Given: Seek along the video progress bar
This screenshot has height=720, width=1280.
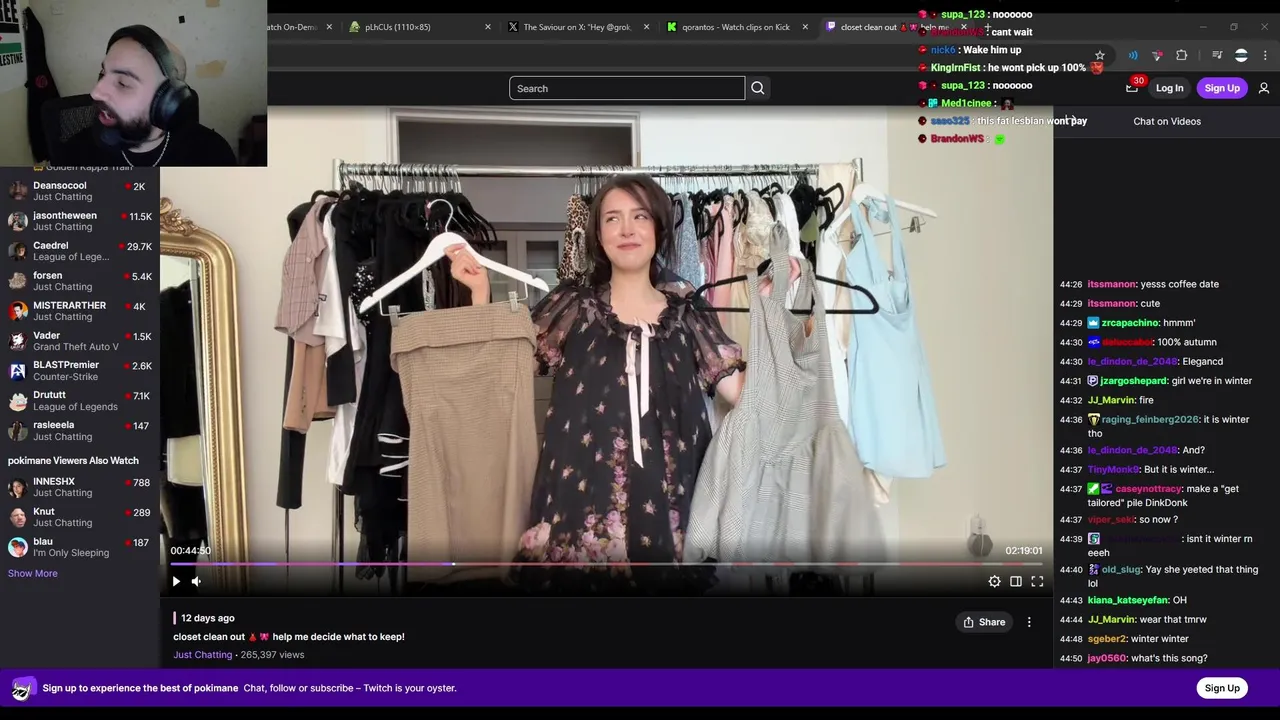Looking at the screenshot, I should (606, 564).
